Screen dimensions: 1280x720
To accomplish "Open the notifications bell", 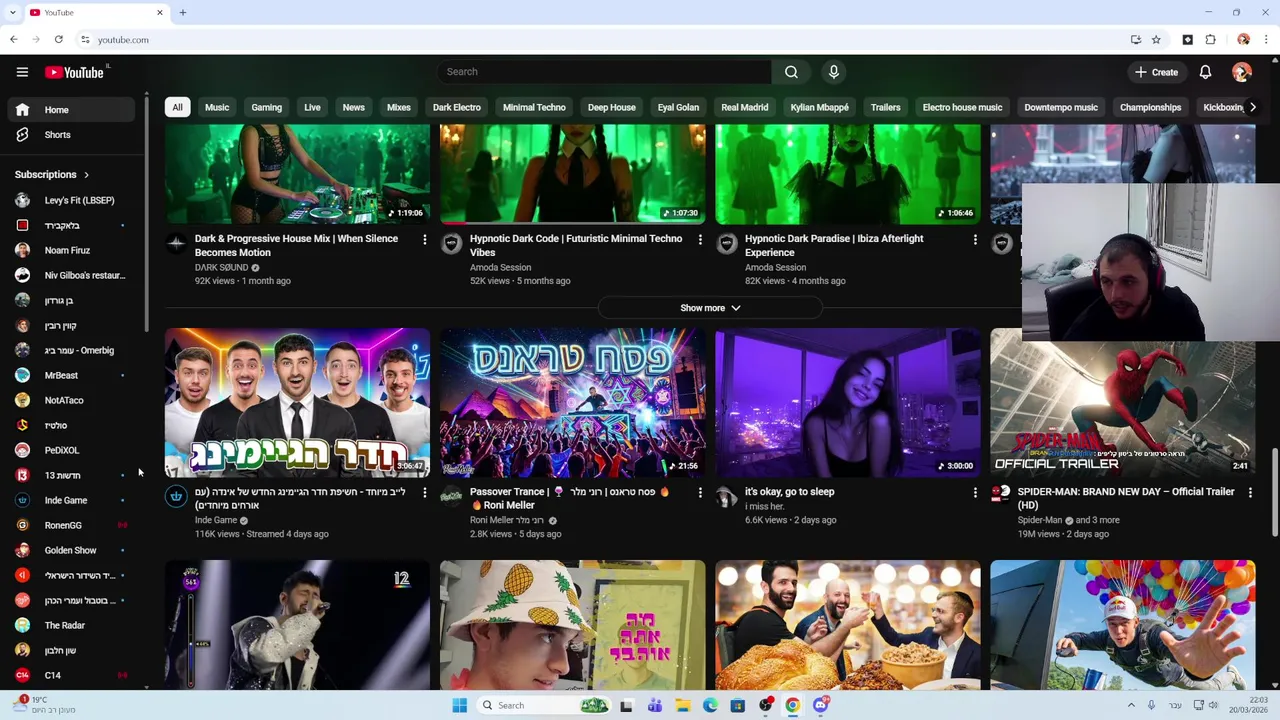I will point(1205,72).
